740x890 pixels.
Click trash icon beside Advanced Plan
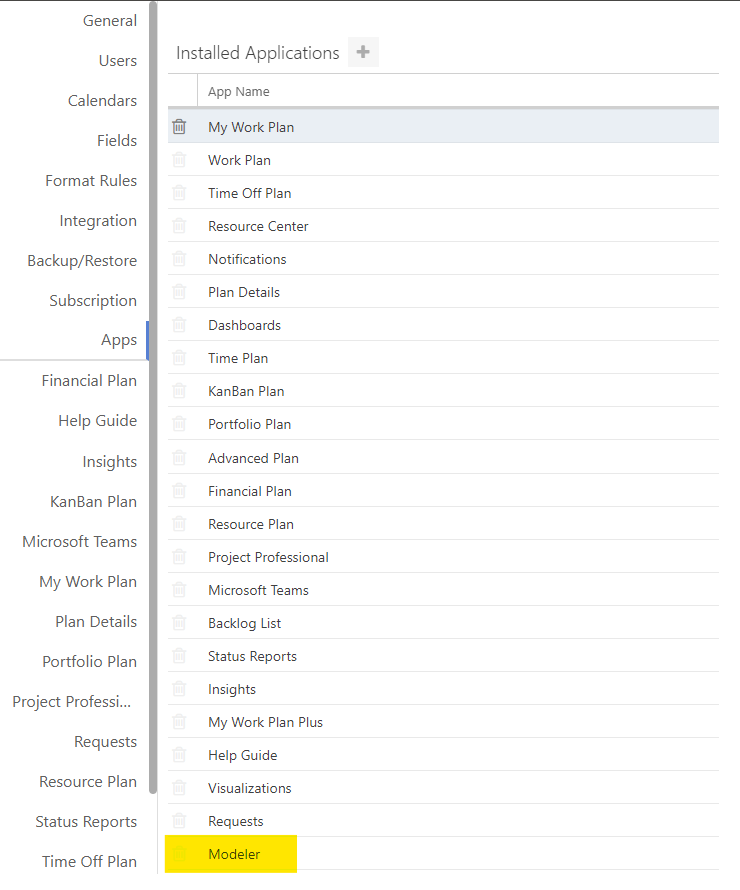click(x=179, y=457)
